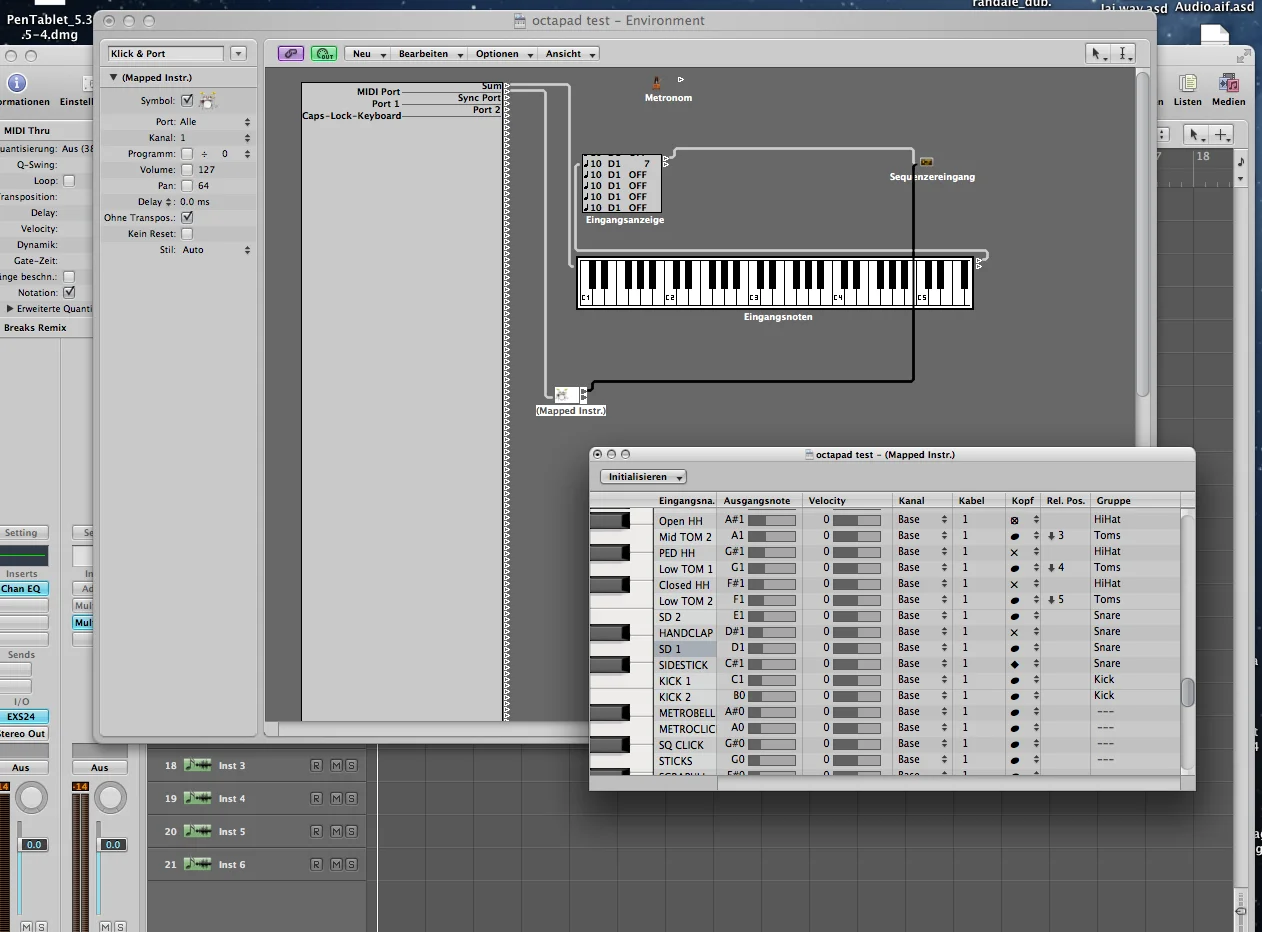Disable the Ohne Transpos. checkbox

[x=187, y=218]
